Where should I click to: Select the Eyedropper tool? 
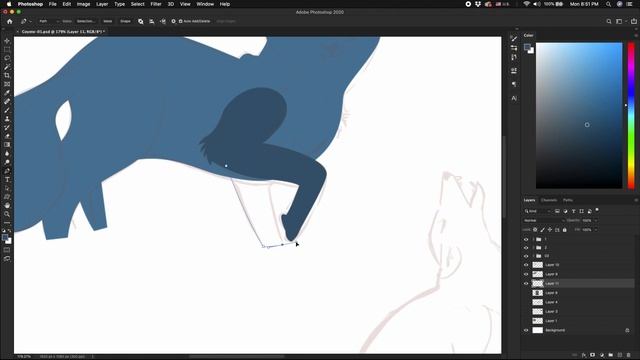(7, 93)
